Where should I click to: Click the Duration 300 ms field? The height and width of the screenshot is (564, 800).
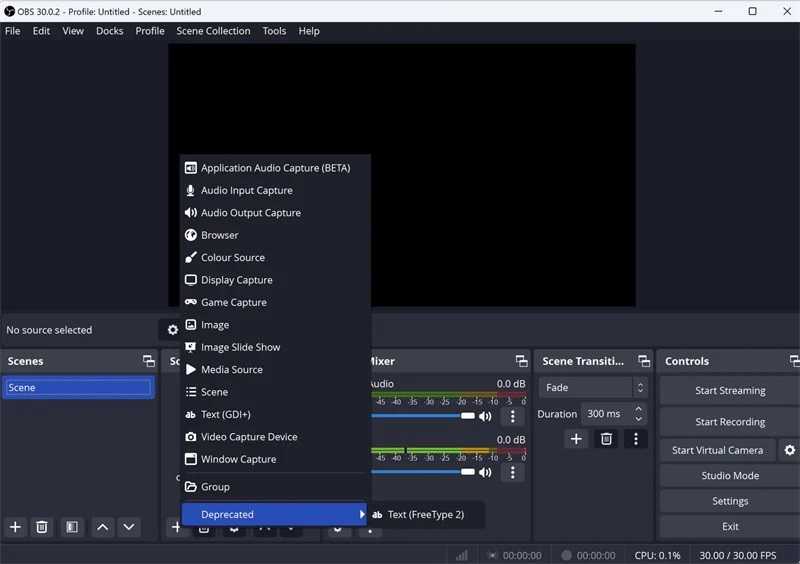(614, 414)
